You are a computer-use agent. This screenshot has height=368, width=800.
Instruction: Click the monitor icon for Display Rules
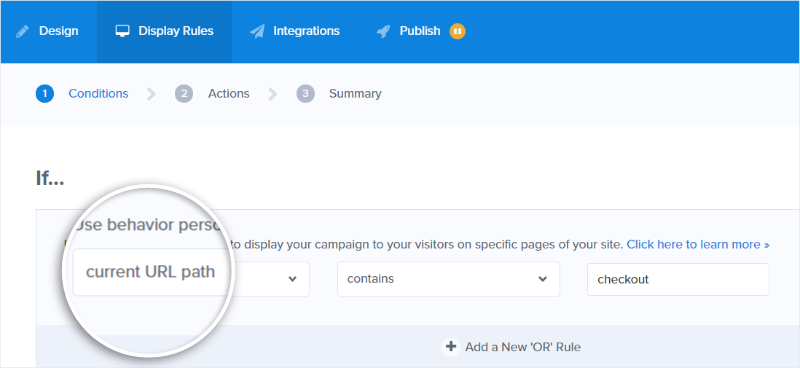[122, 31]
